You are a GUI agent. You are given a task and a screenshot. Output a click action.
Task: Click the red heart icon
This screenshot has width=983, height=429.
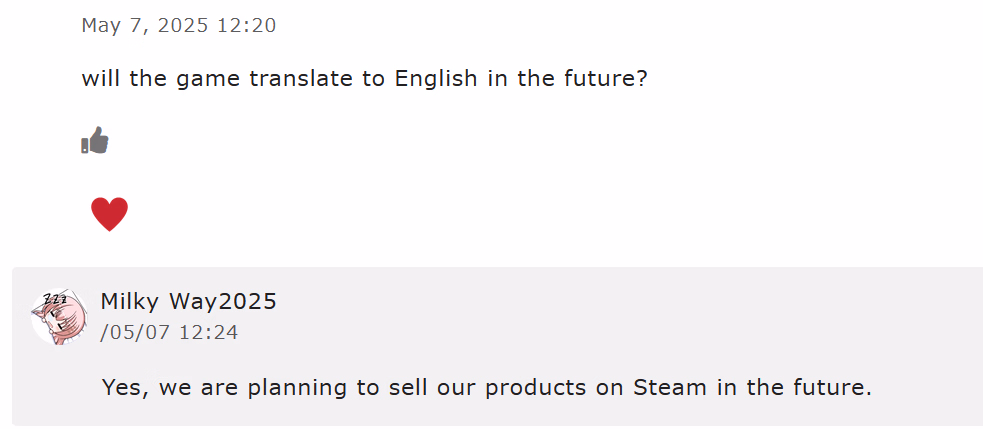coord(109,214)
